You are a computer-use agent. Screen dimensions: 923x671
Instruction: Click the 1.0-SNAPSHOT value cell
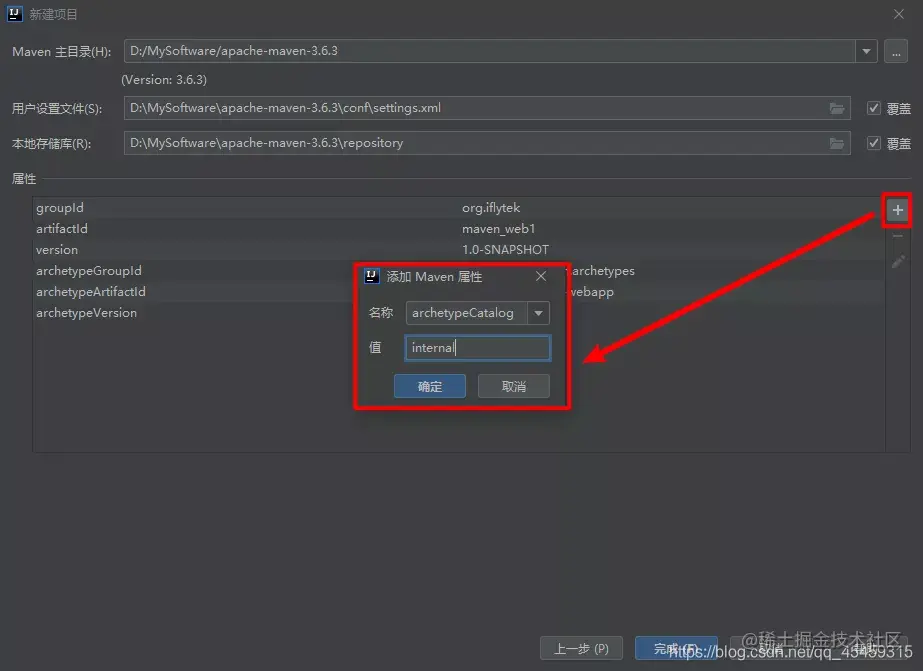click(505, 250)
